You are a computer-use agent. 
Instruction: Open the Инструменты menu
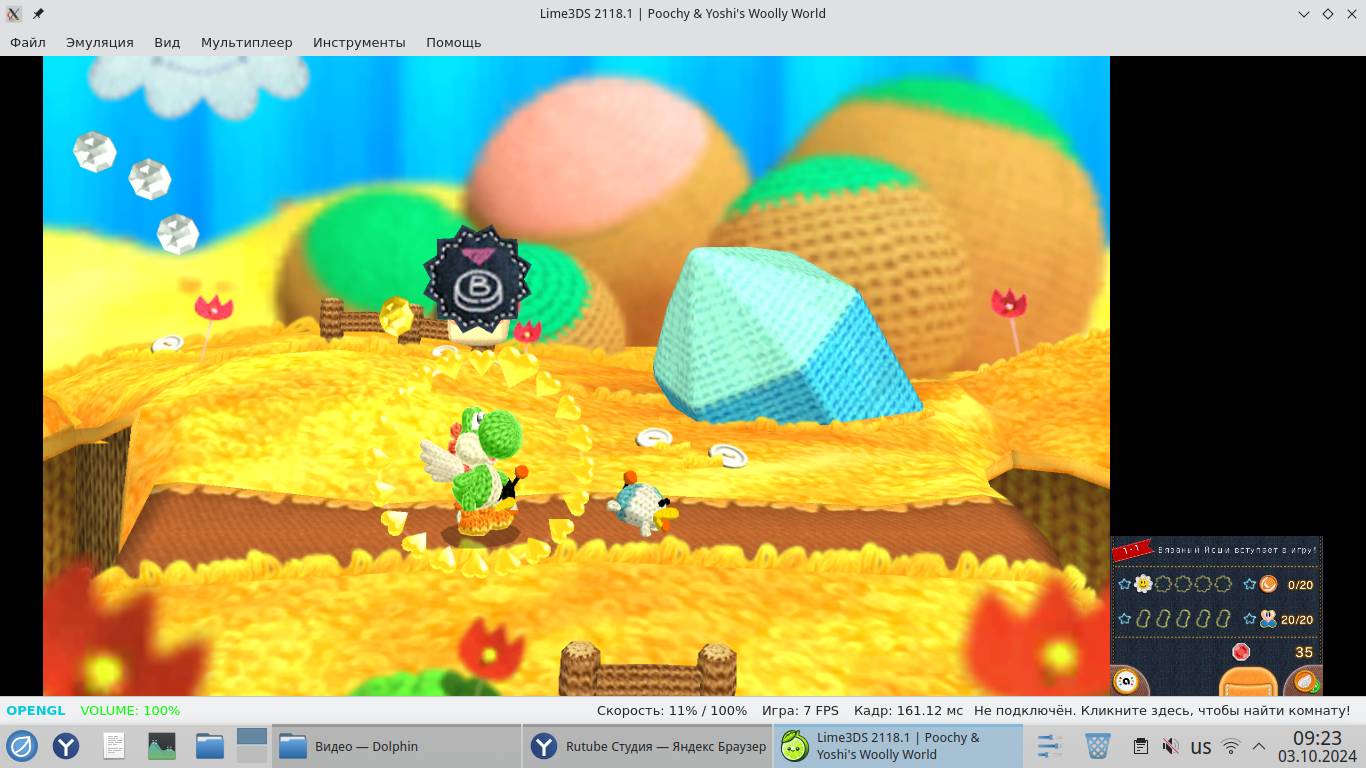(x=359, y=42)
